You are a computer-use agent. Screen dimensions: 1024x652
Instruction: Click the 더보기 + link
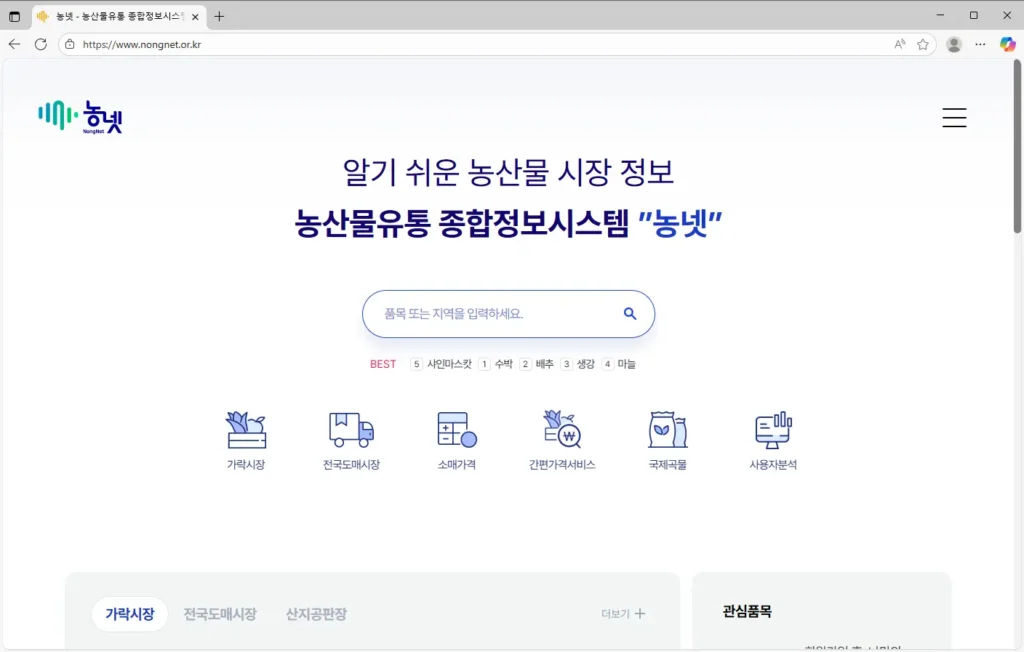click(623, 613)
